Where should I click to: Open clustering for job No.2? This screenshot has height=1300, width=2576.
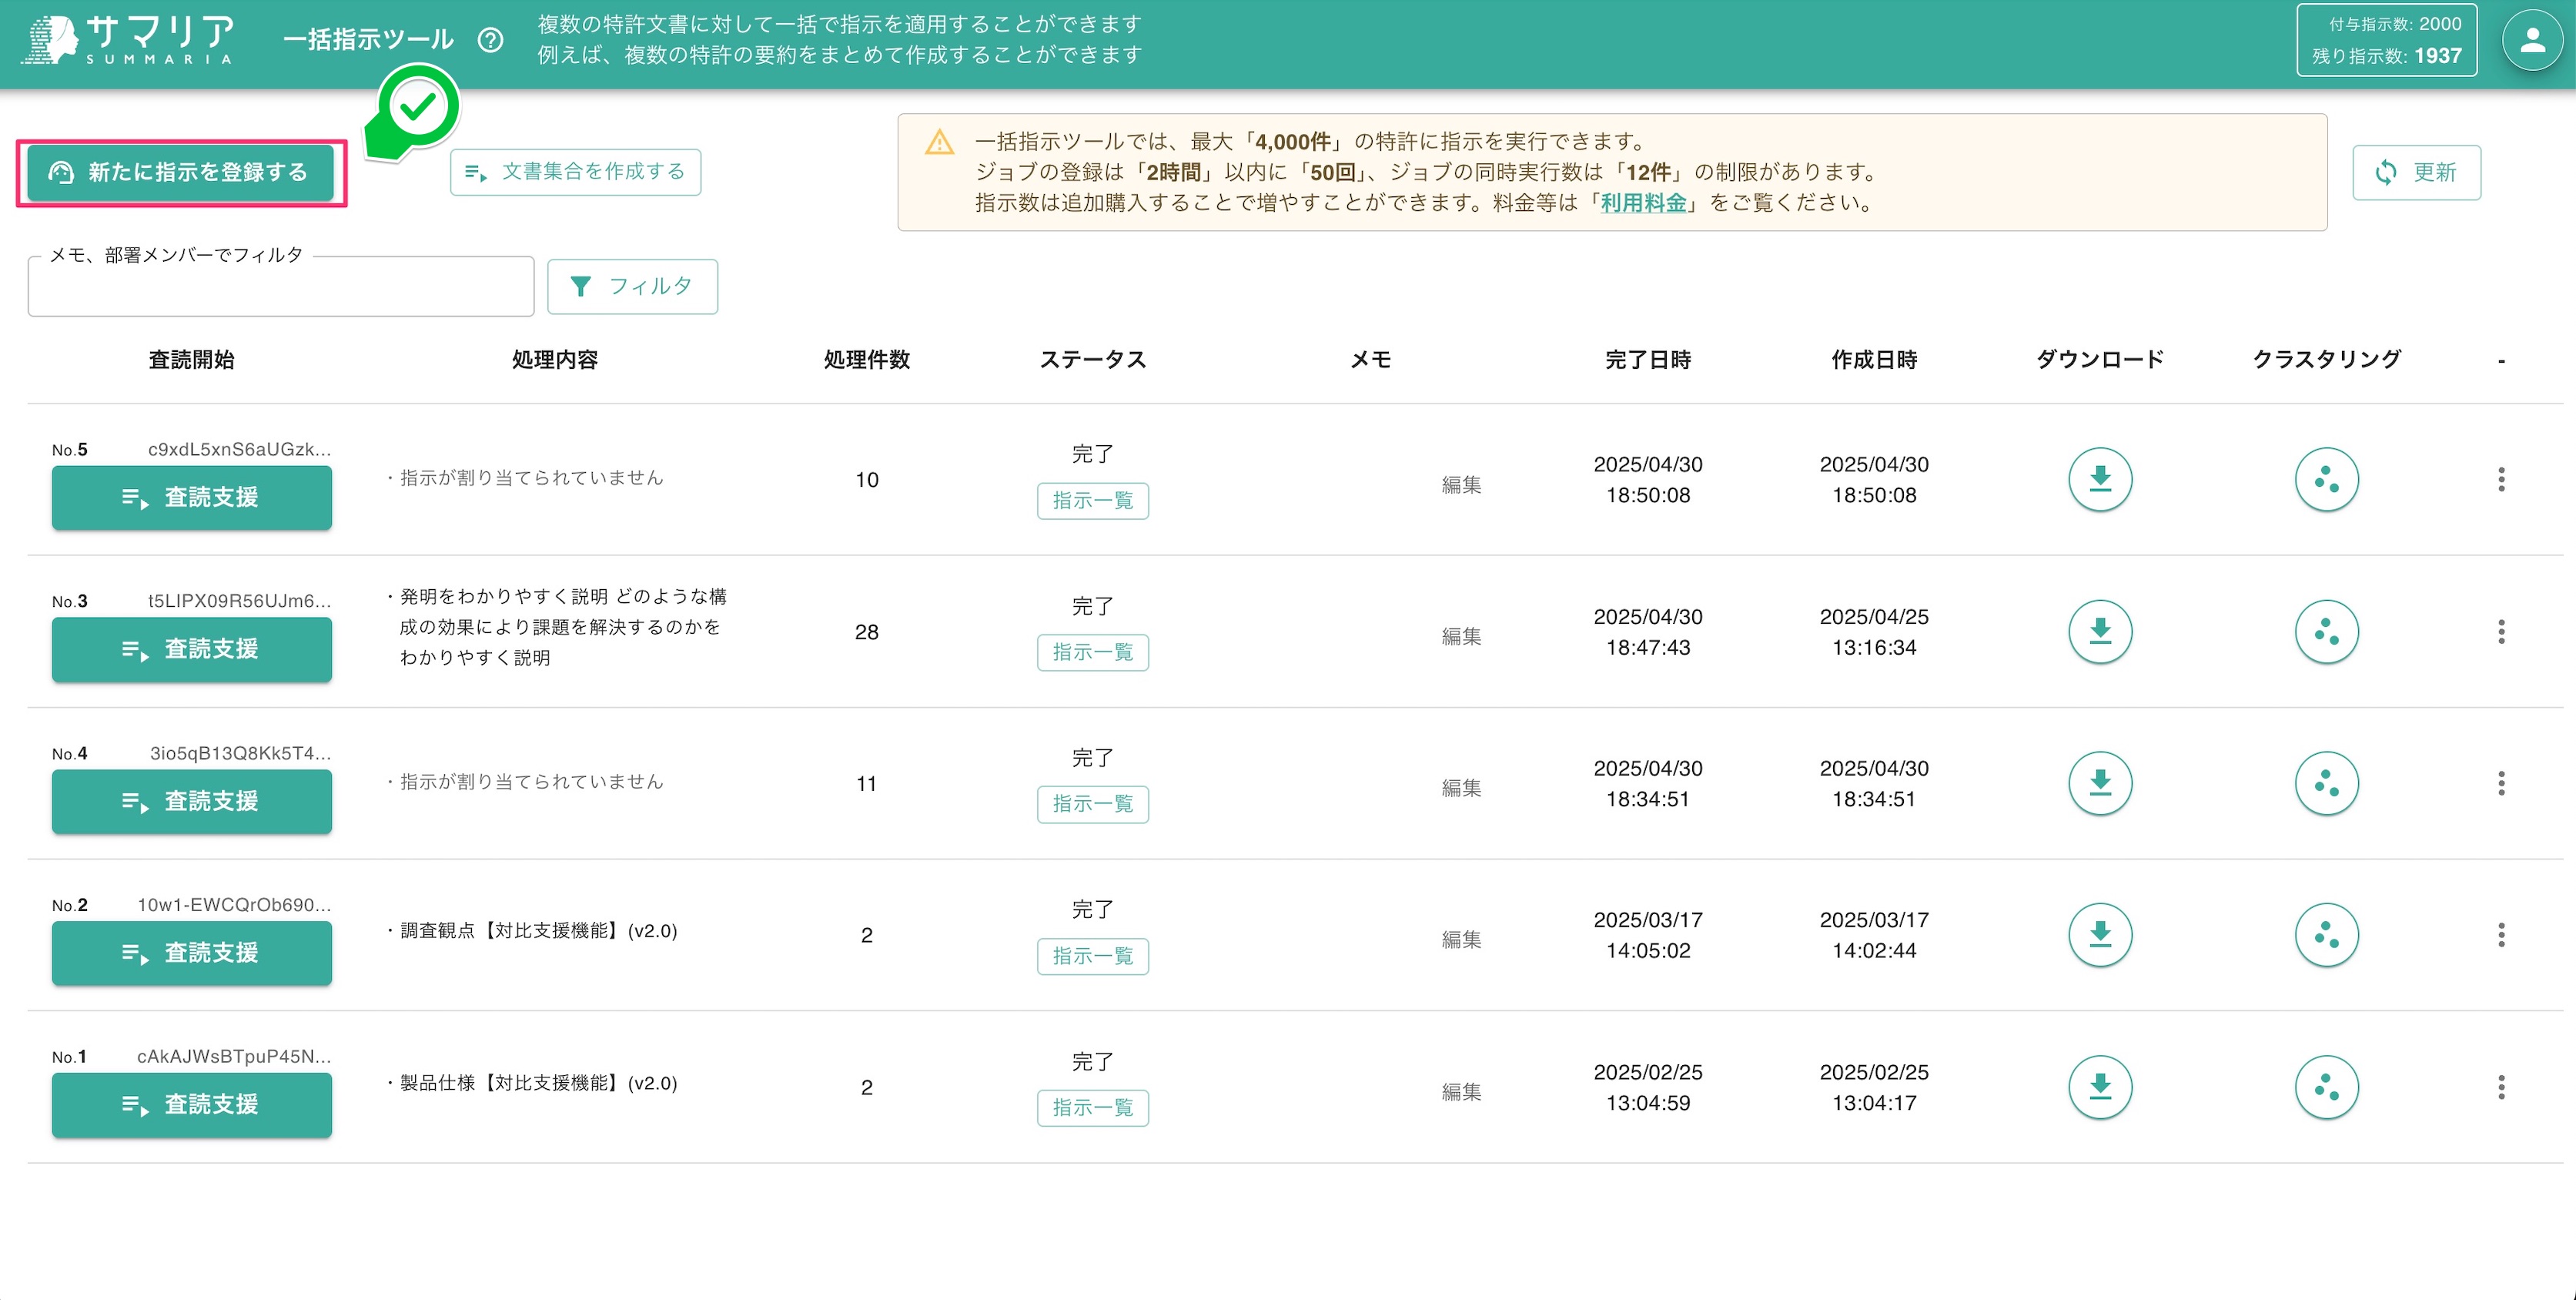(x=2327, y=934)
